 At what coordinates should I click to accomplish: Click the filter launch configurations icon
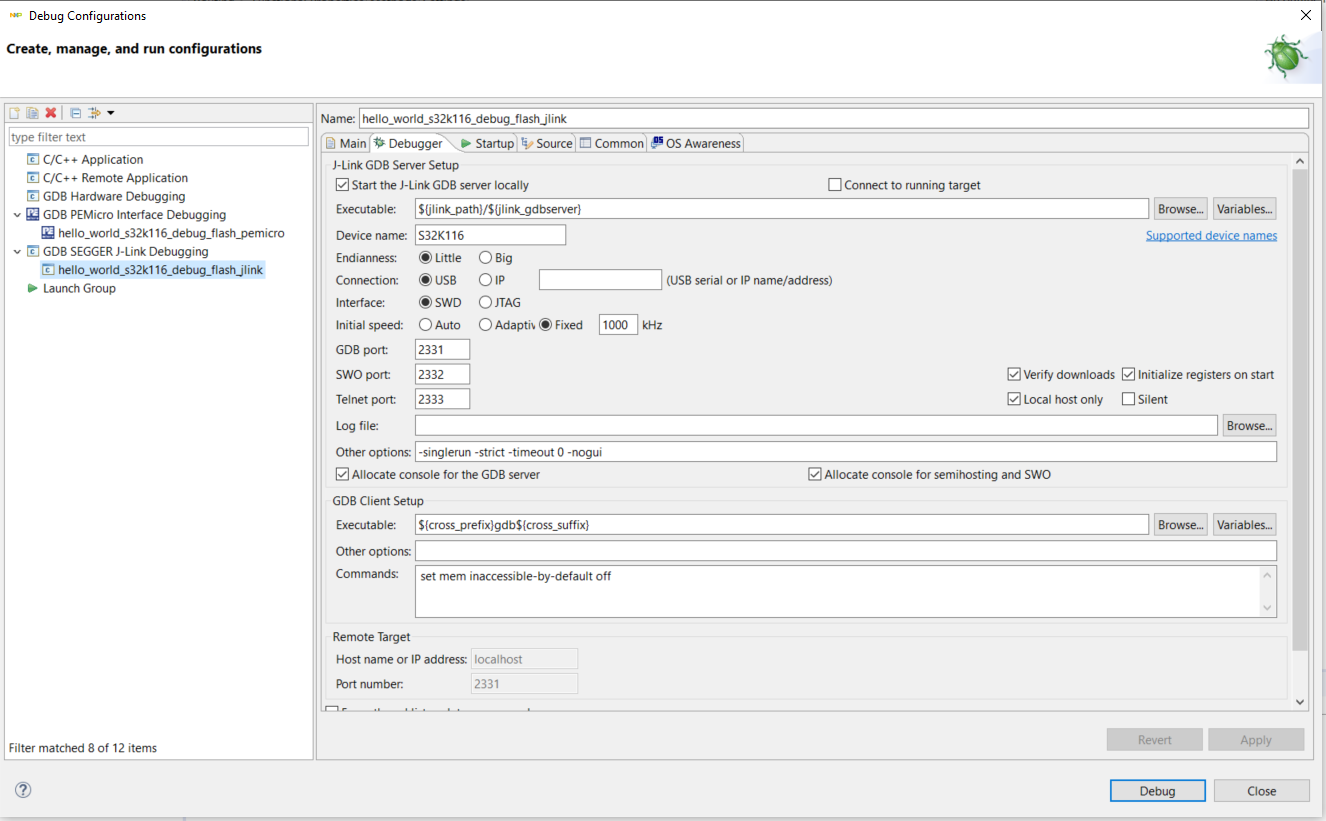(x=94, y=113)
